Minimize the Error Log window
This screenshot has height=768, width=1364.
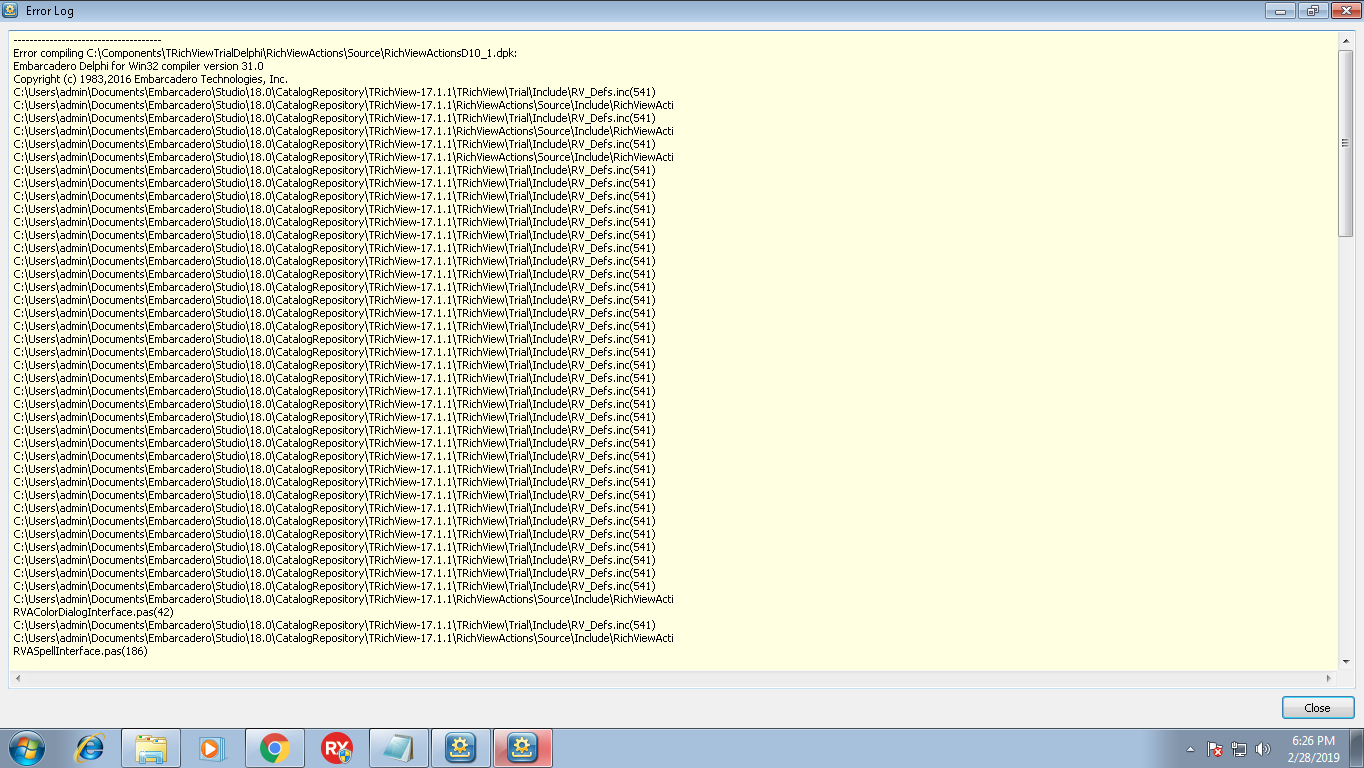click(x=1280, y=11)
